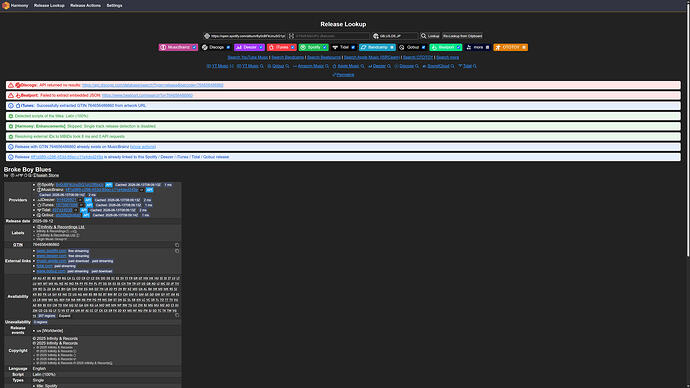Open the www.qobuz.com external link

pos(51,271)
